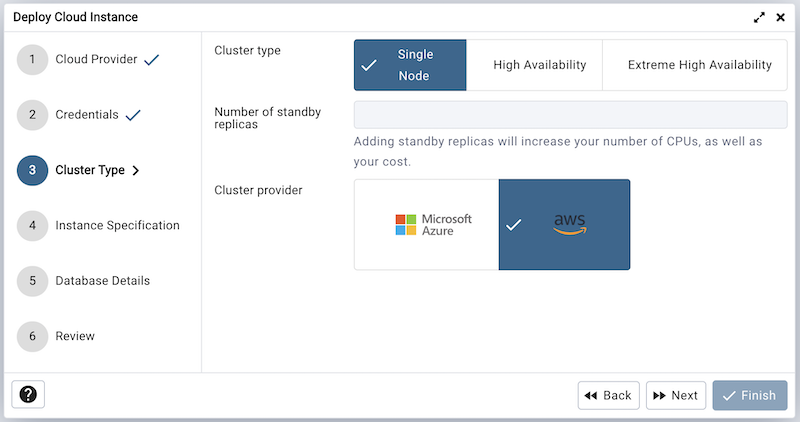Image resolution: width=800 pixels, height=422 pixels.
Task: Click the step 3 circle icon
Action: tap(32, 170)
